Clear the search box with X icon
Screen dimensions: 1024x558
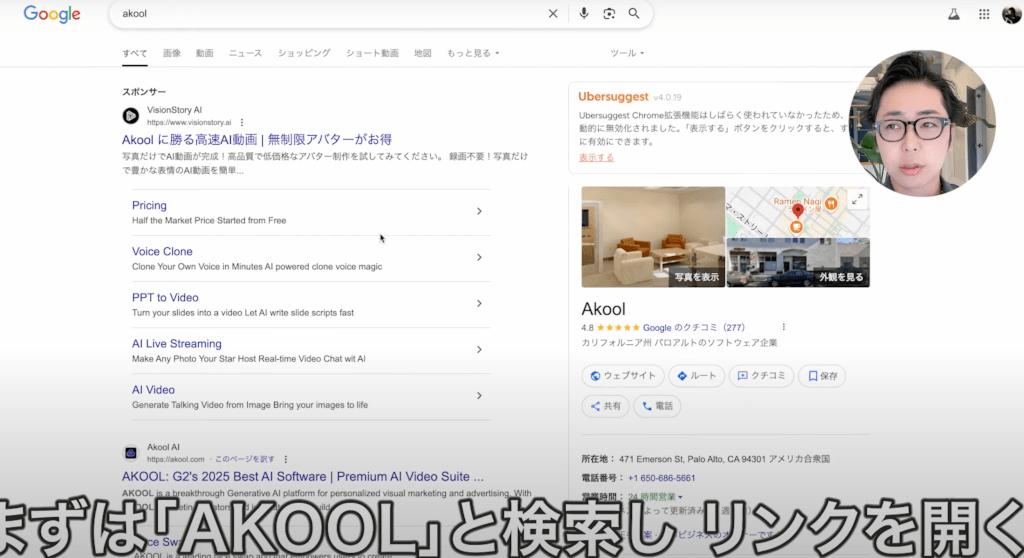click(x=553, y=14)
